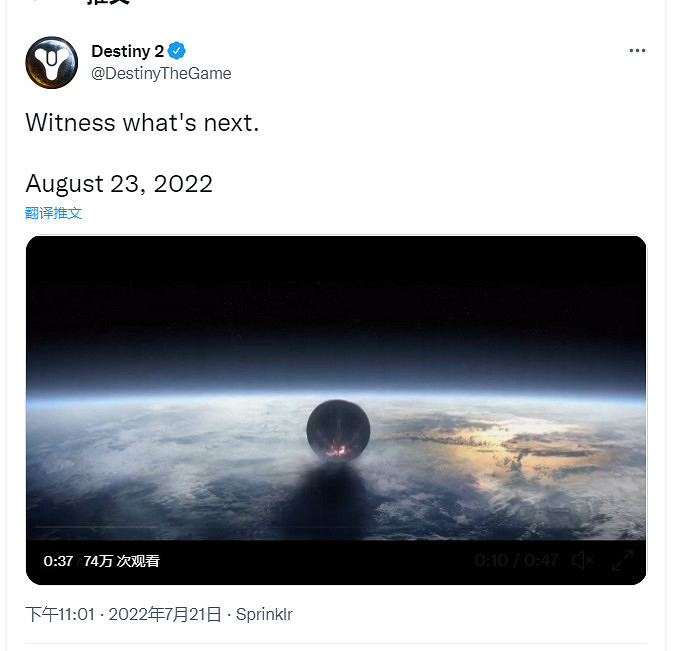
Task: Go to the @DestinyTheGame handle
Action: tap(161, 73)
